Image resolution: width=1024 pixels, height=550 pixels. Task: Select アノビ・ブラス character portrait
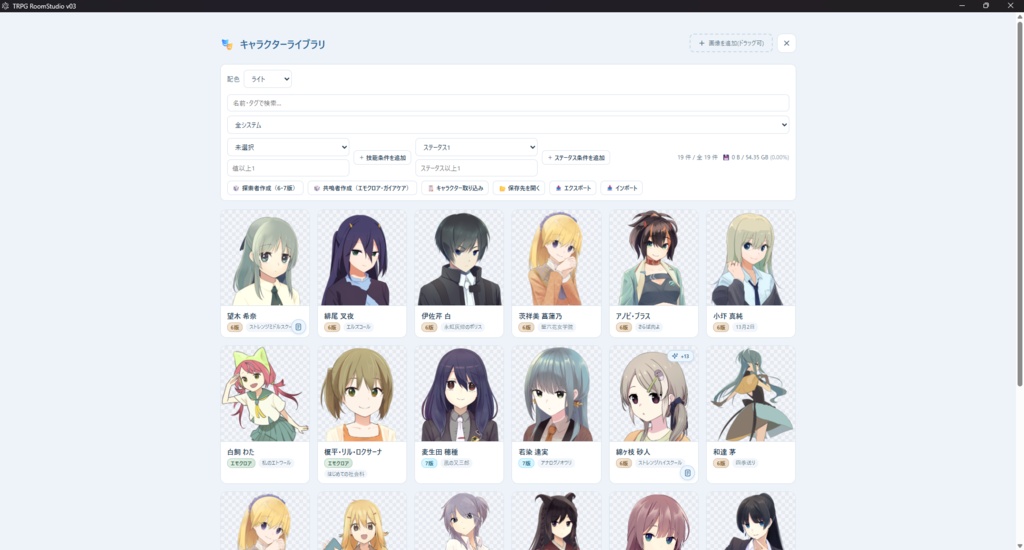(x=654, y=257)
